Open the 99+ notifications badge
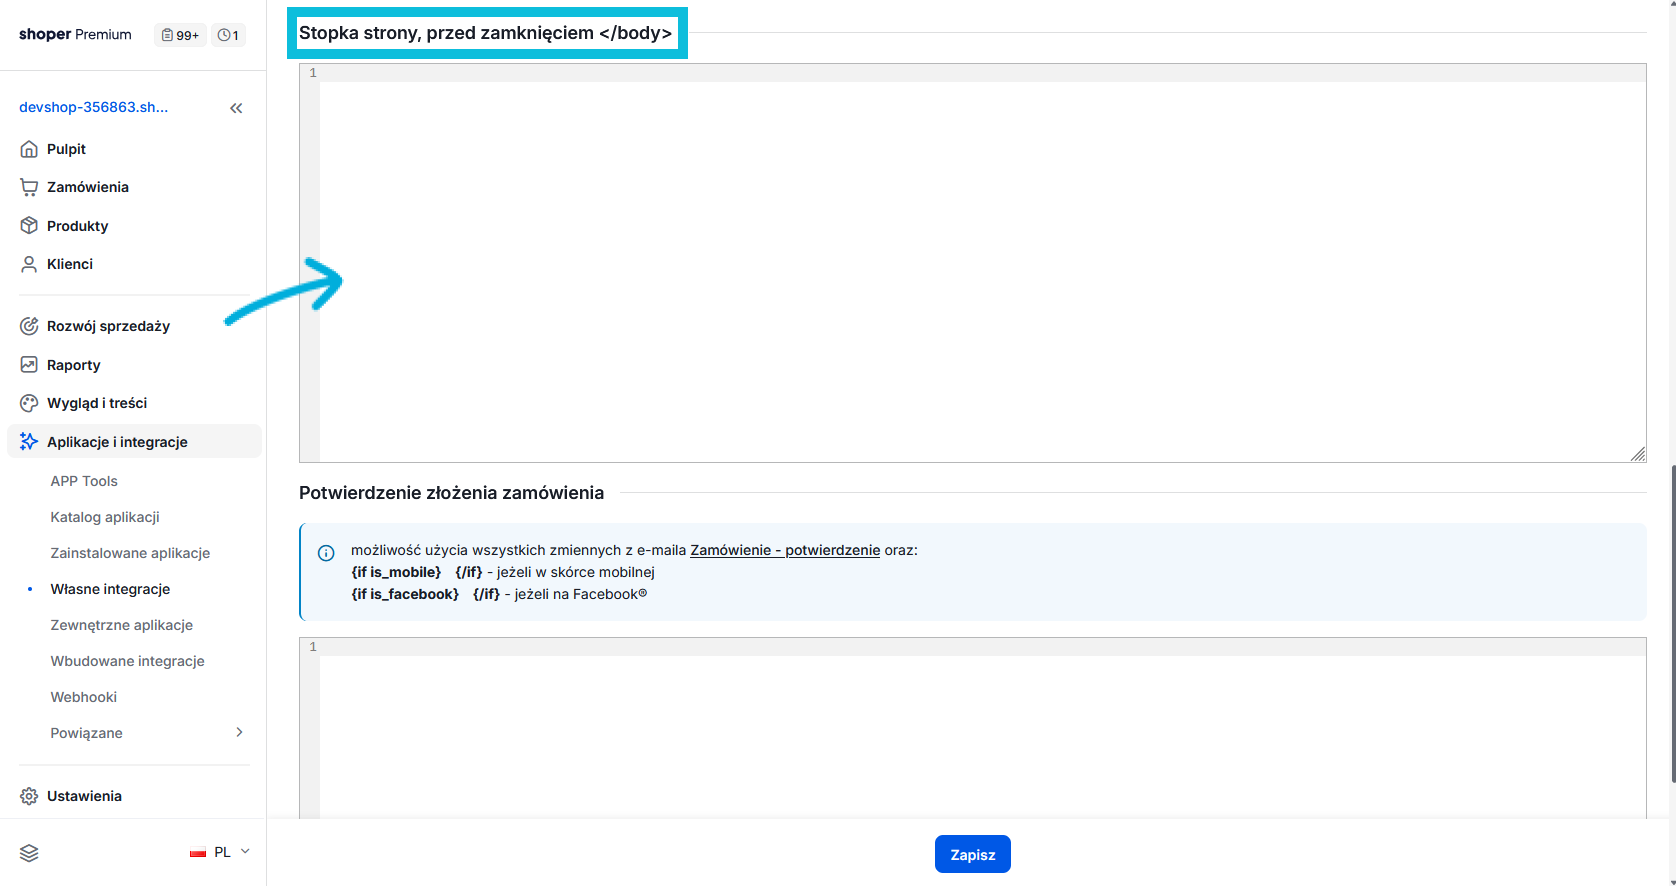Viewport: 1676px width, 886px height. pos(180,35)
